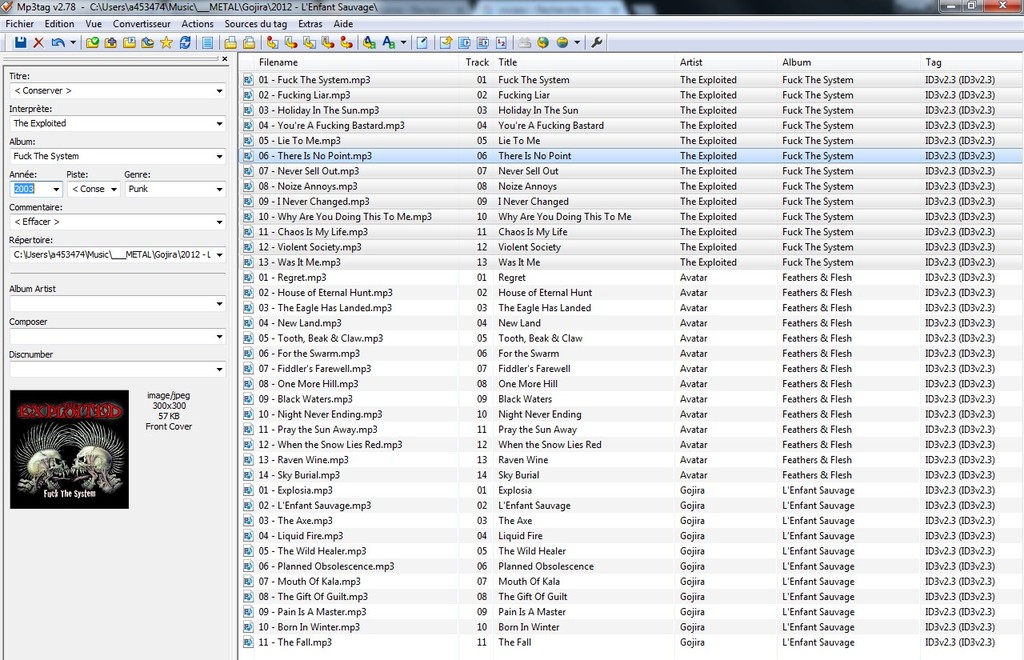Open the Vue menu
The height and width of the screenshot is (660, 1024).
coord(93,24)
